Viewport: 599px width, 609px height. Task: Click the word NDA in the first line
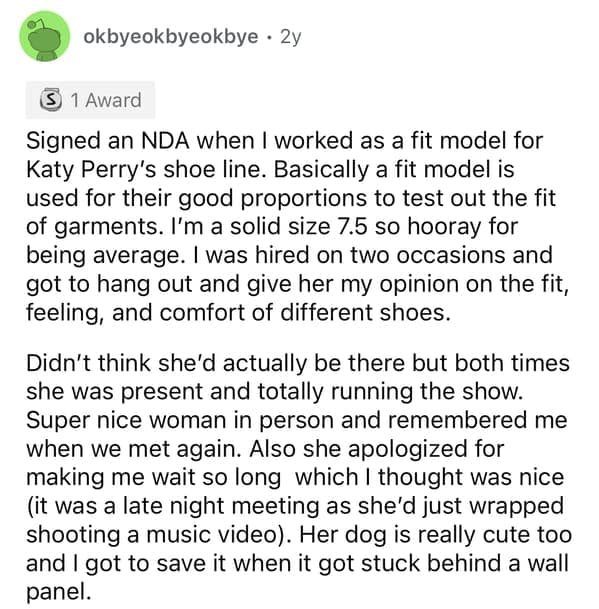pyautogui.click(x=165, y=141)
